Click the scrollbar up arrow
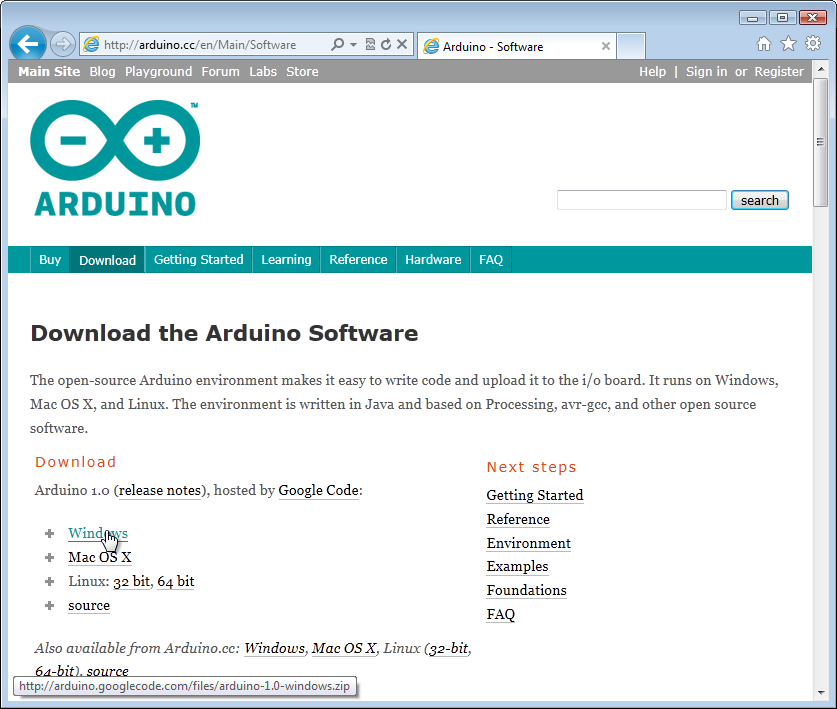837x709 pixels. pos(820,69)
